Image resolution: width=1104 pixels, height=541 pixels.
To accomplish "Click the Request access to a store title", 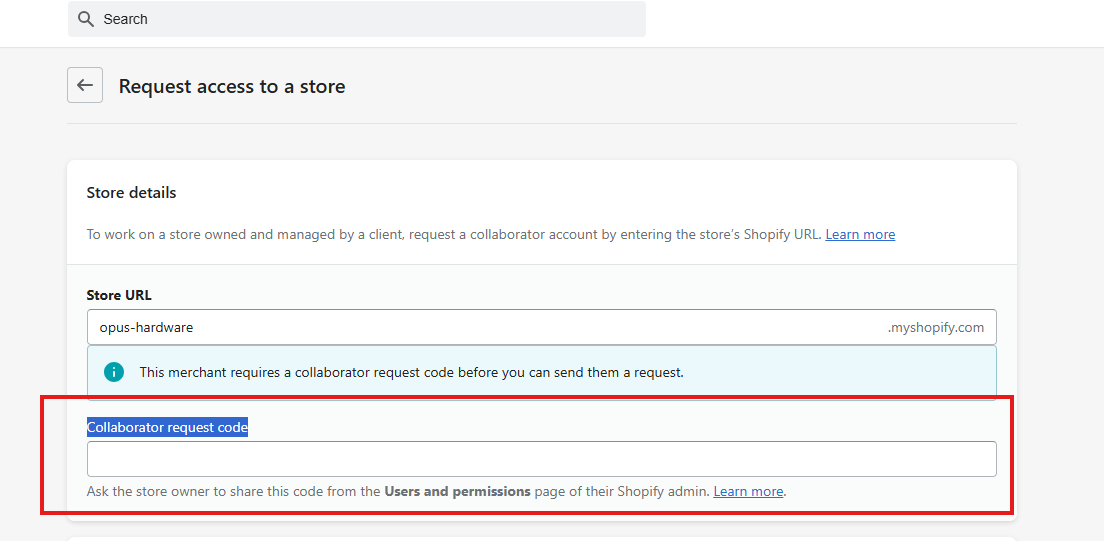I will (232, 87).
